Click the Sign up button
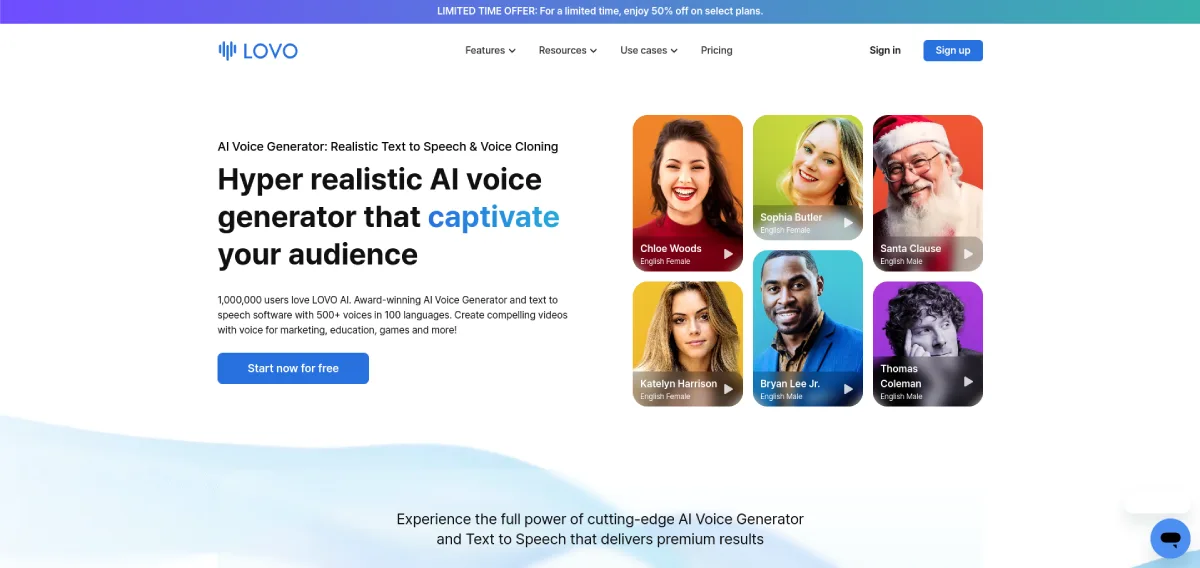This screenshot has height=568, width=1200. (x=953, y=50)
